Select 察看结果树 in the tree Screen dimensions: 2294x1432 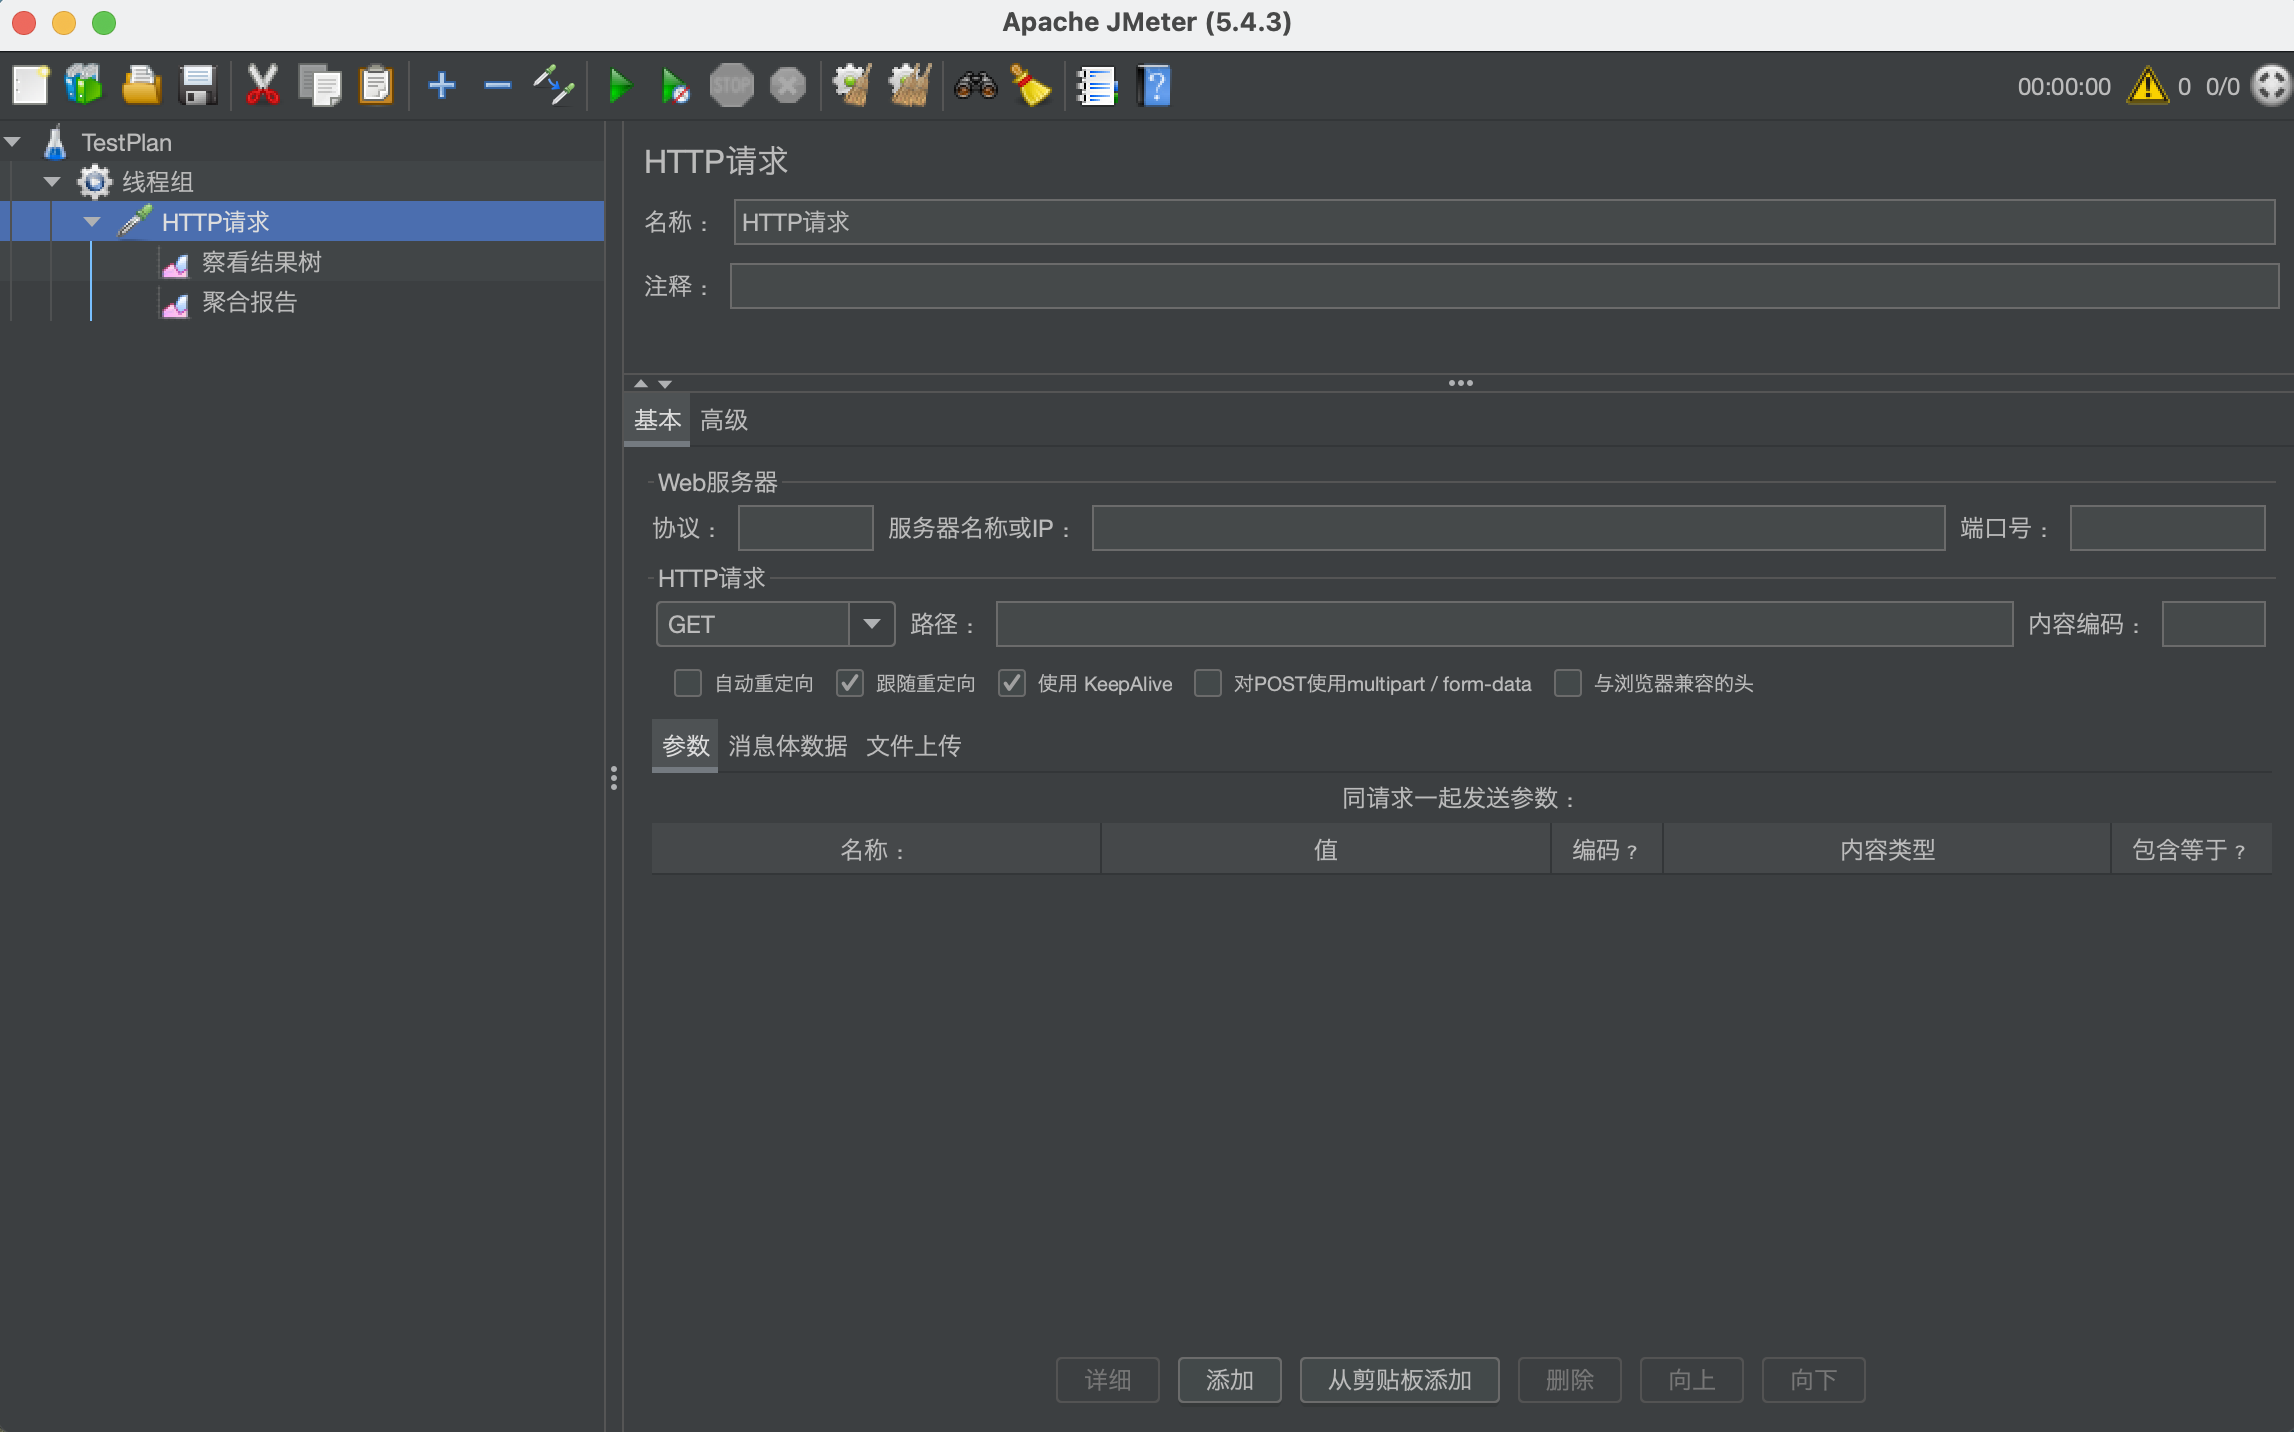(261, 262)
